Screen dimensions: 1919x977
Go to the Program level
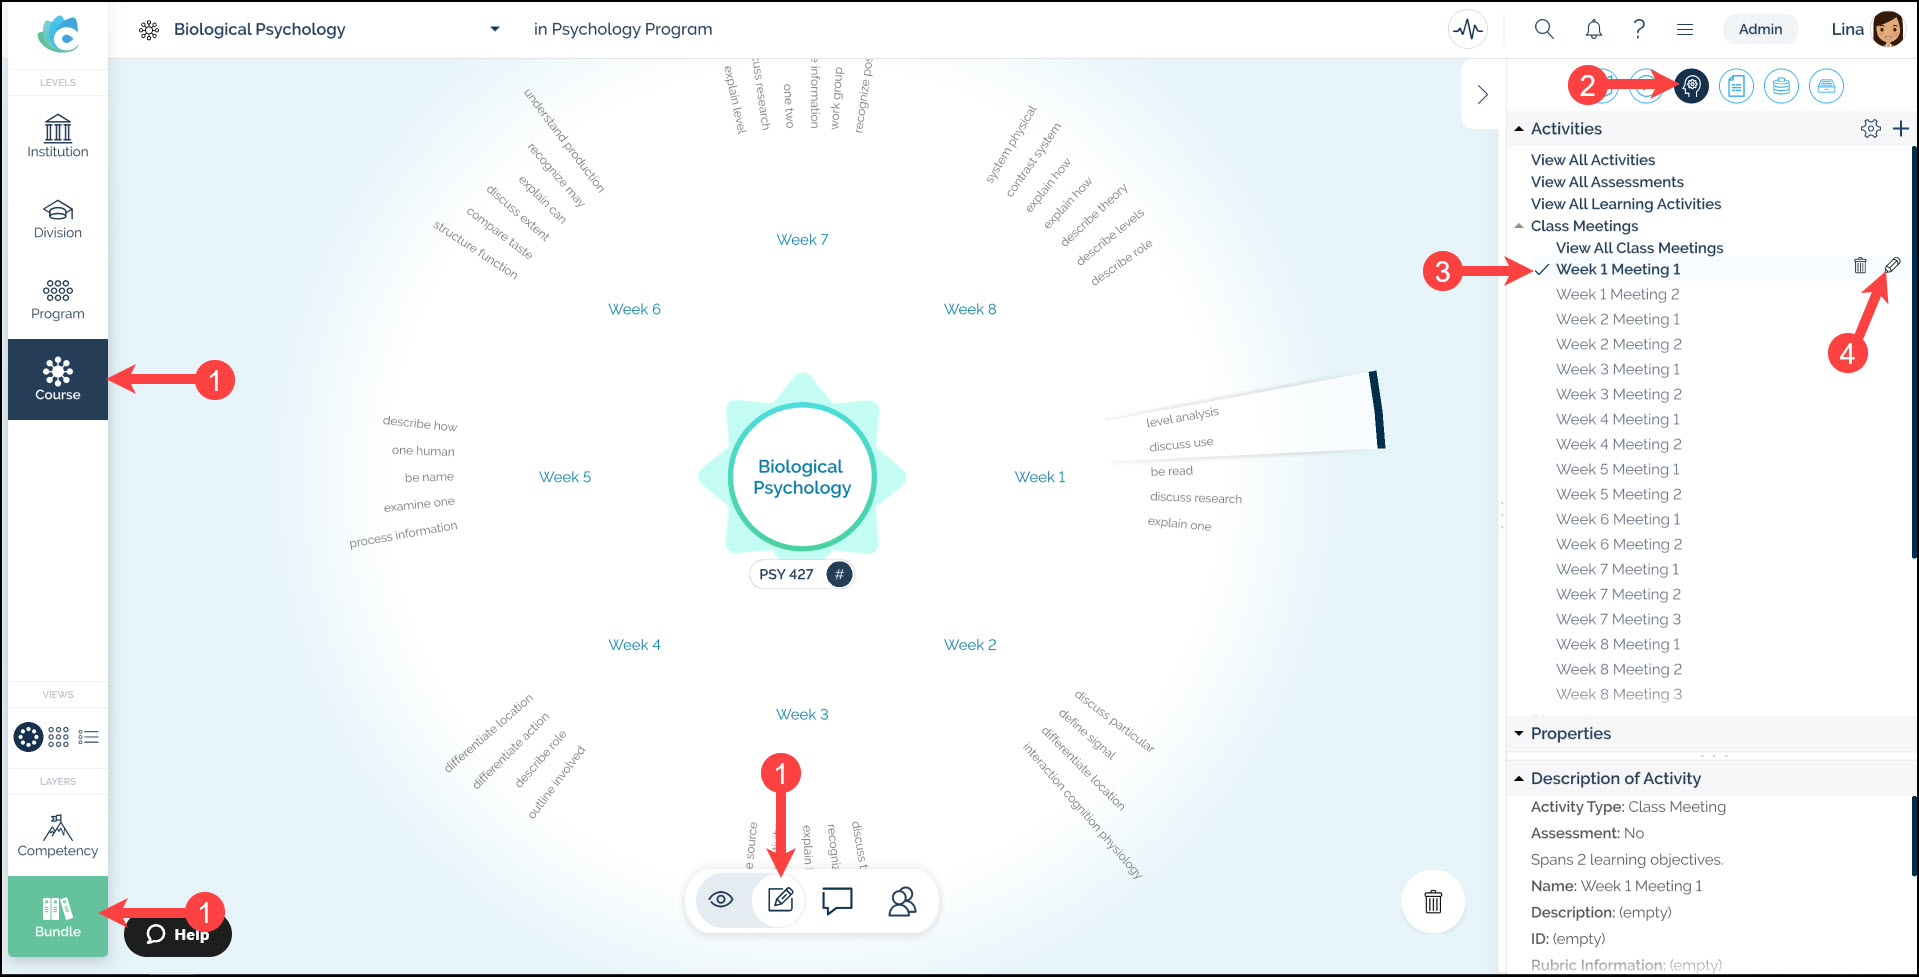coord(58,299)
